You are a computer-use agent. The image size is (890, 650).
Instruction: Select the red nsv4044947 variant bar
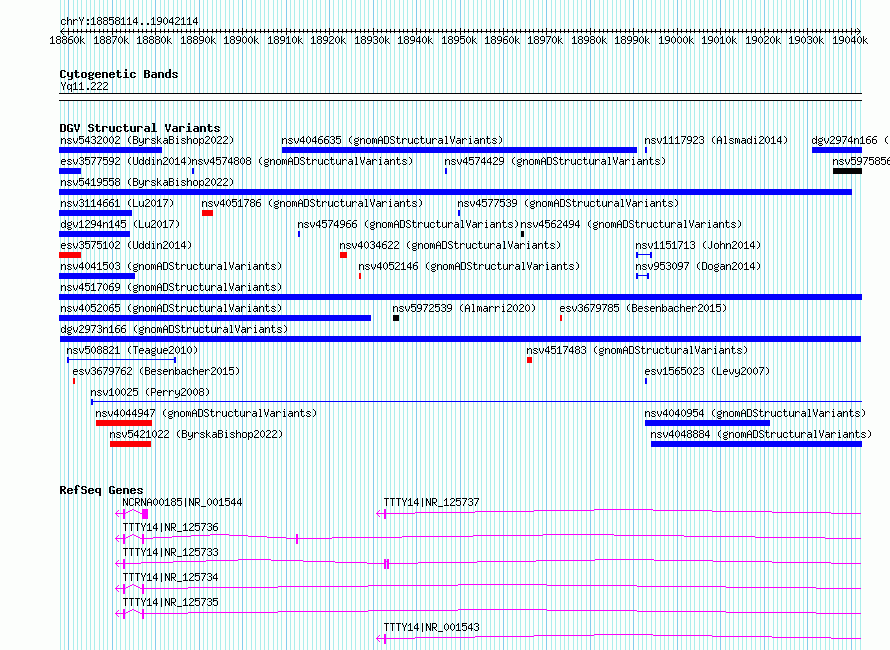tap(124, 423)
